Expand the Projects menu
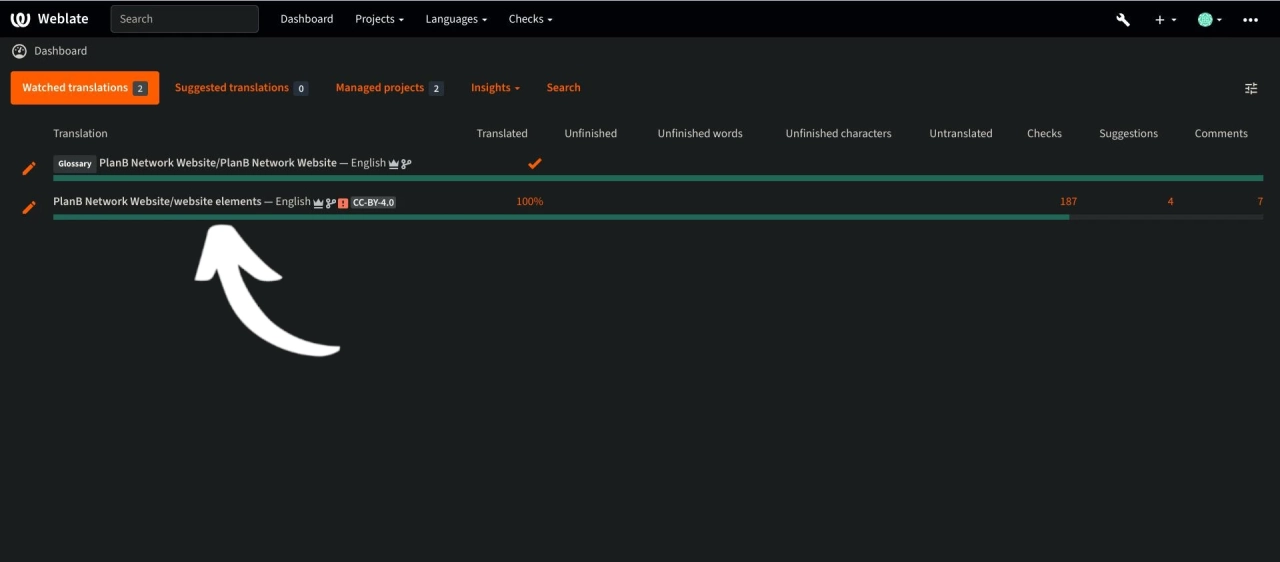 pyautogui.click(x=380, y=19)
